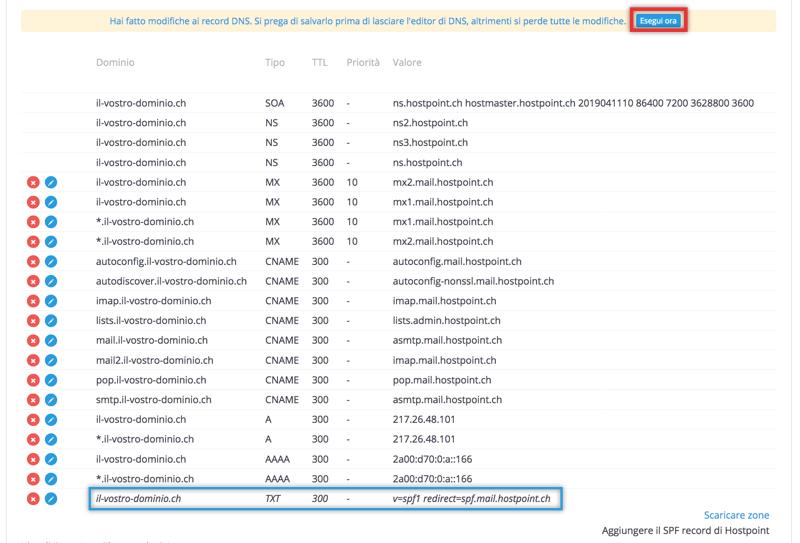
Task: Delete the pop.il-vostro-dominio.ch CNAME record
Action: click(33, 380)
